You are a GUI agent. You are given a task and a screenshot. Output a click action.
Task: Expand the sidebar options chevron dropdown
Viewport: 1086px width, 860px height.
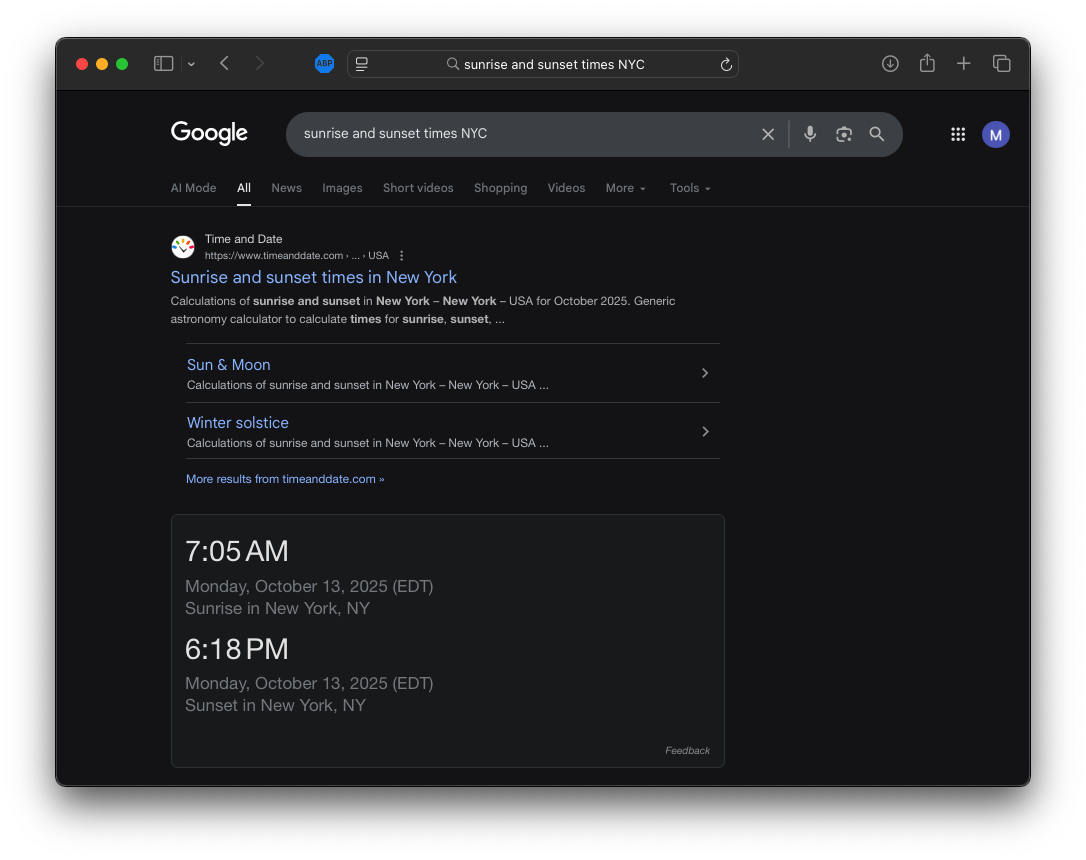(x=191, y=65)
